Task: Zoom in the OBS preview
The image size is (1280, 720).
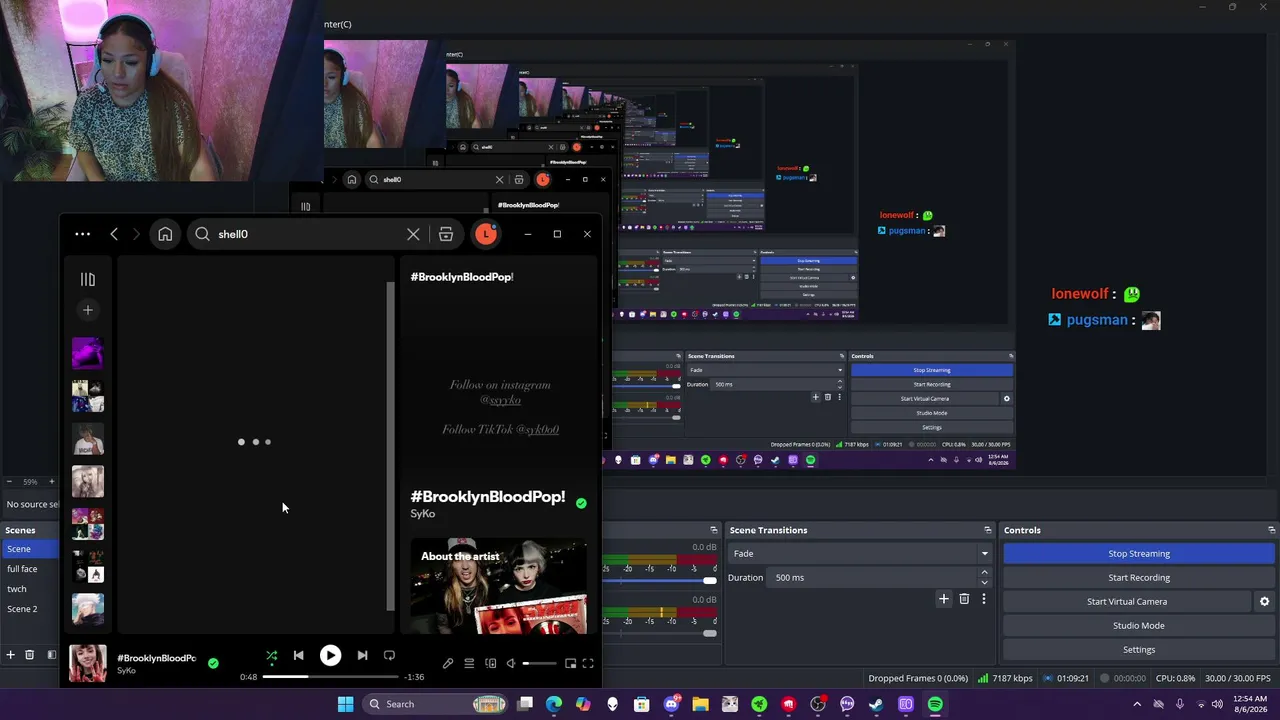Action: pyautogui.click(x=52, y=482)
